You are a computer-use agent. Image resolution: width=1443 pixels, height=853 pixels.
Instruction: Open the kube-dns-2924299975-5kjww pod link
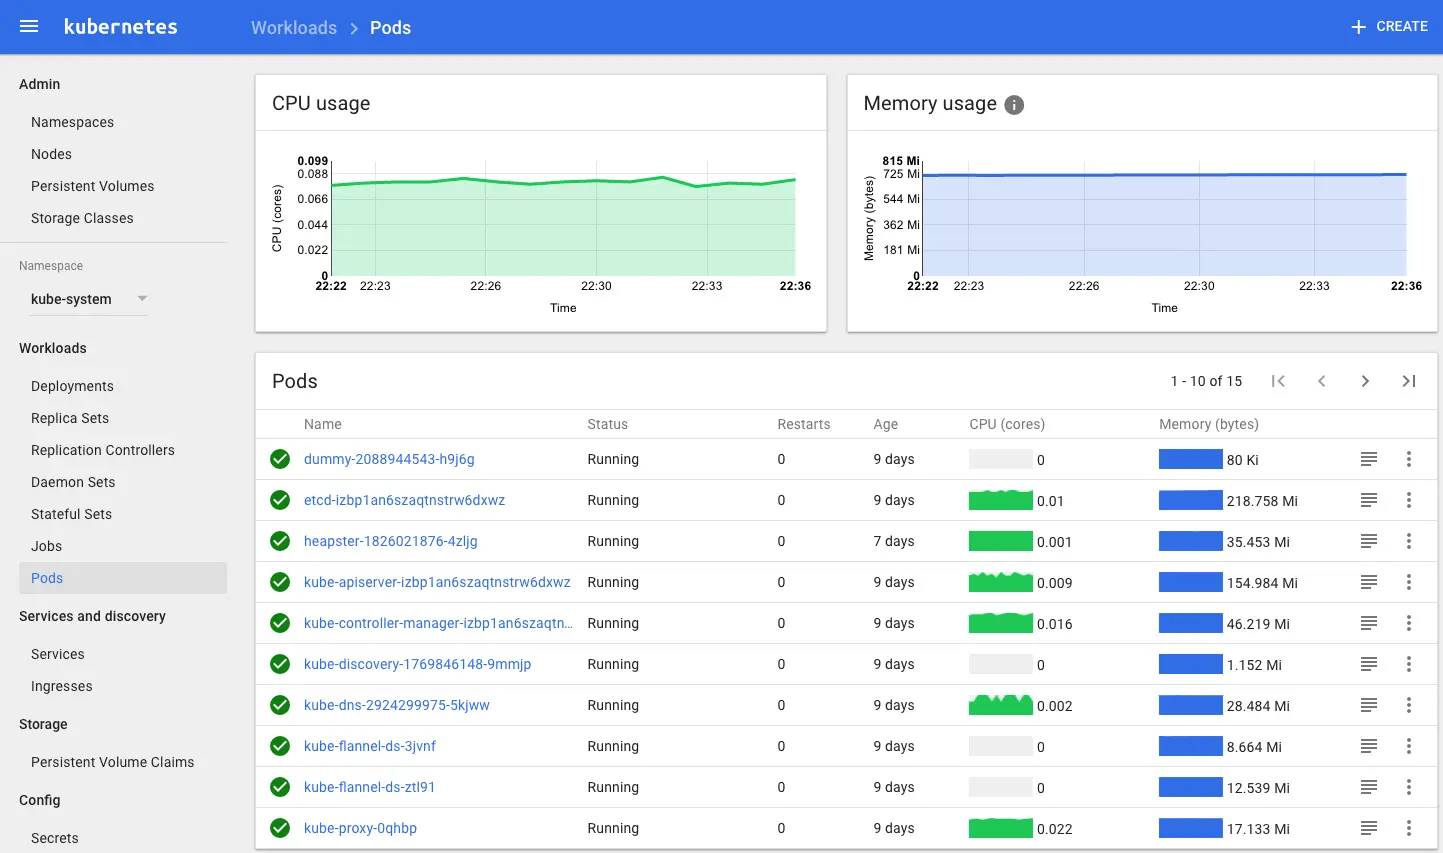(397, 705)
